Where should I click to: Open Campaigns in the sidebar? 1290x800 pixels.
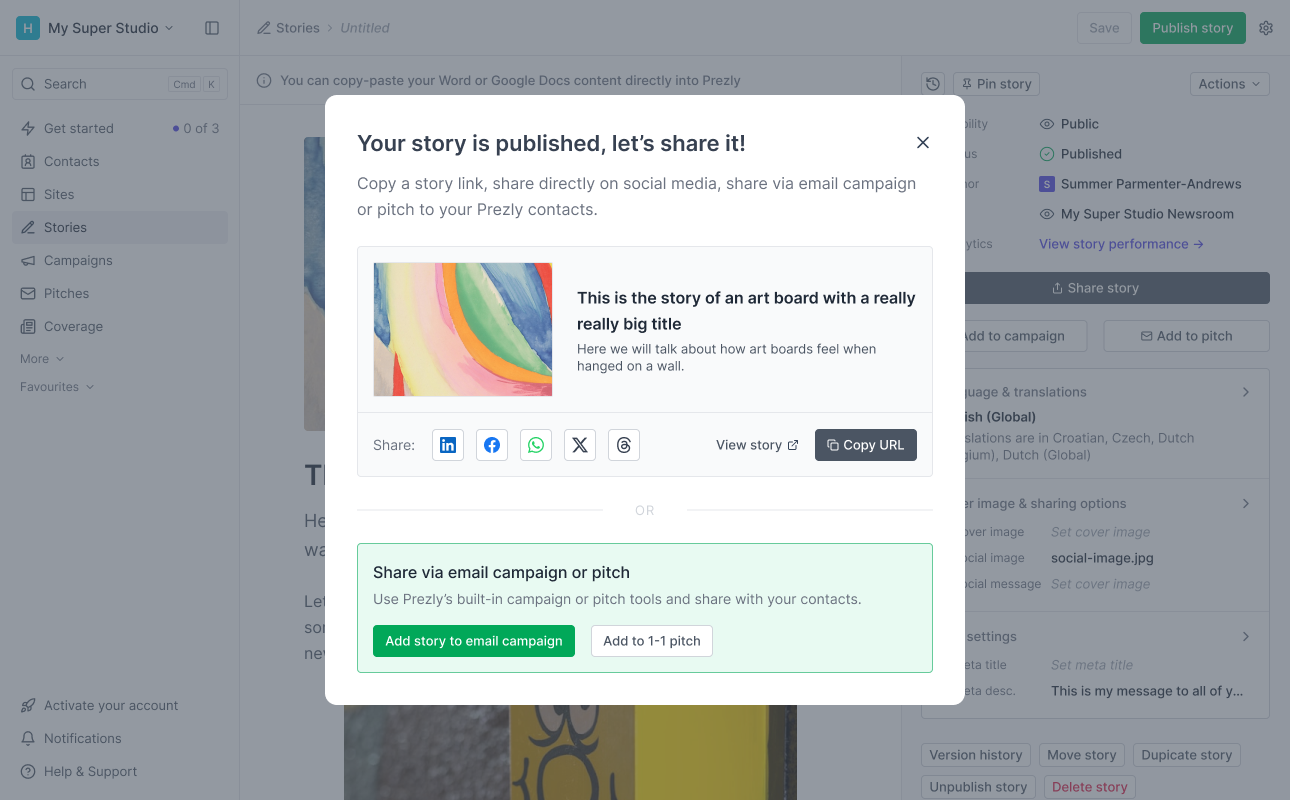pyautogui.click(x=78, y=260)
